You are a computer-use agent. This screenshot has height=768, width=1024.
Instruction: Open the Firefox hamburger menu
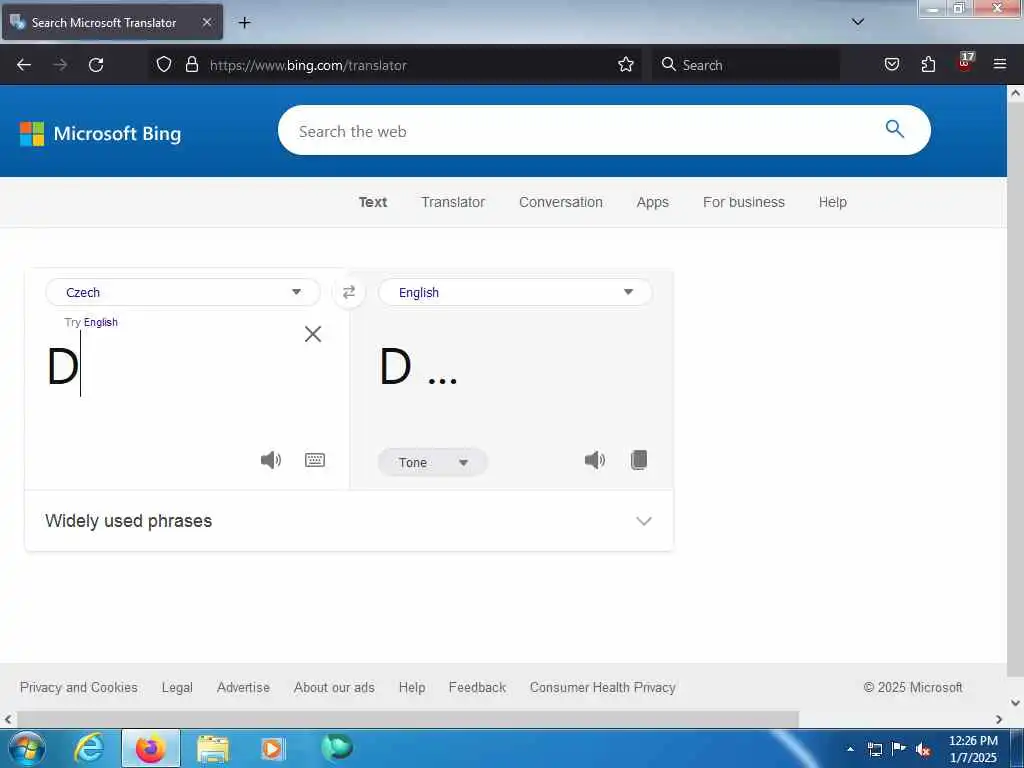pos(1000,65)
